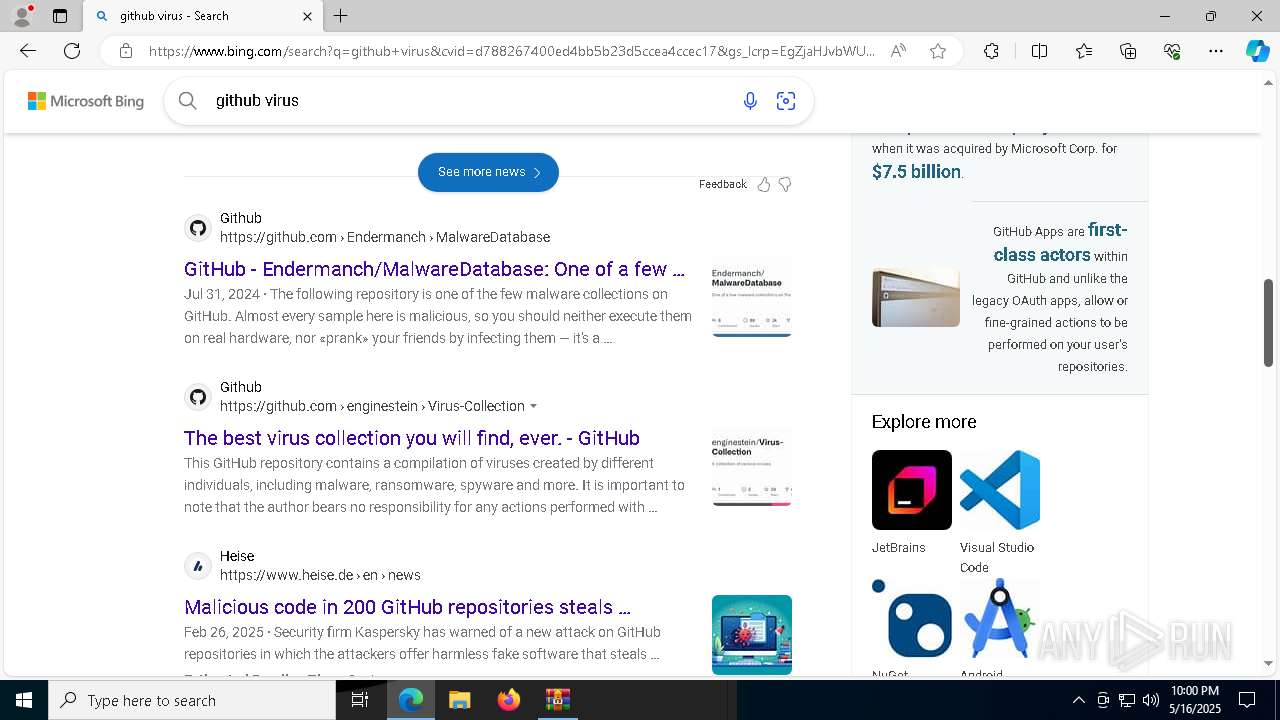This screenshot has width=1280, height=720.
Task: Open the Extensions icon
Action: pos(991,51)
